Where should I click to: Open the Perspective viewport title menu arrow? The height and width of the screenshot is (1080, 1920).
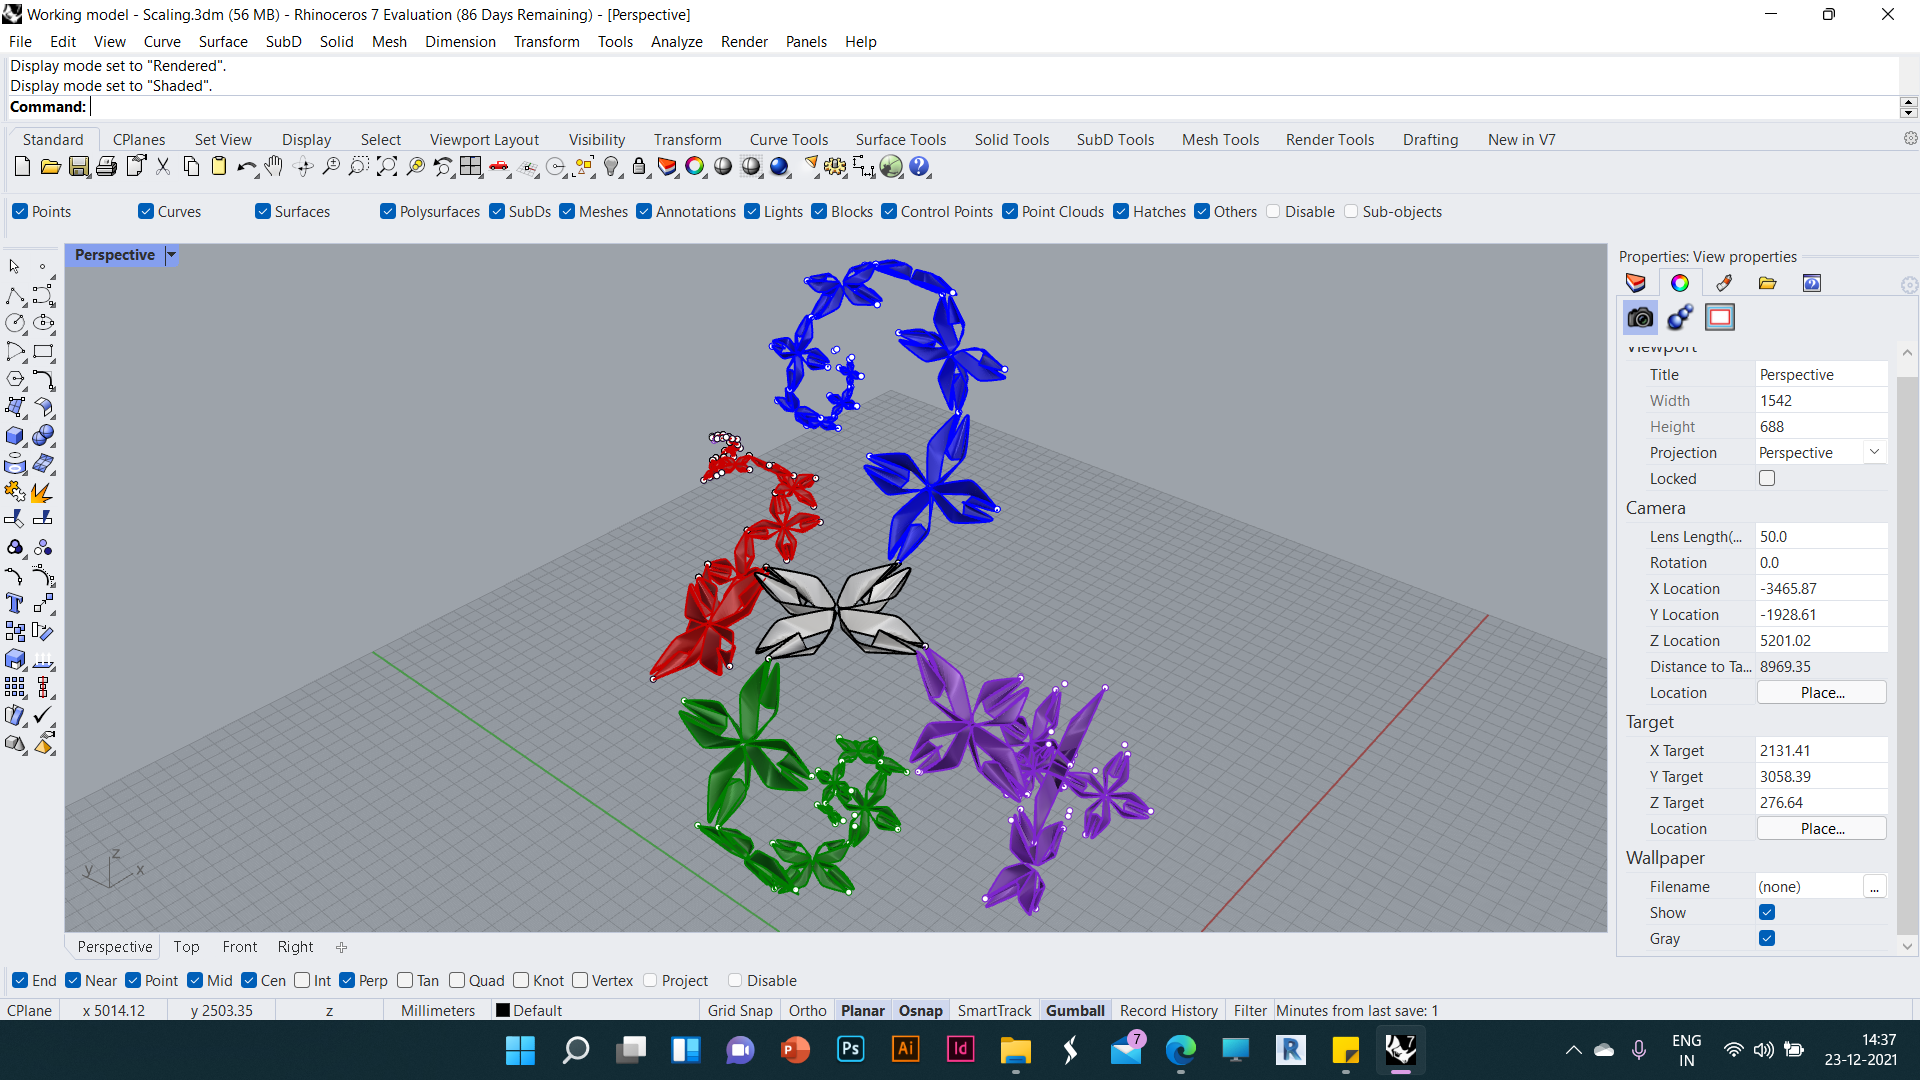click(171, 255)
